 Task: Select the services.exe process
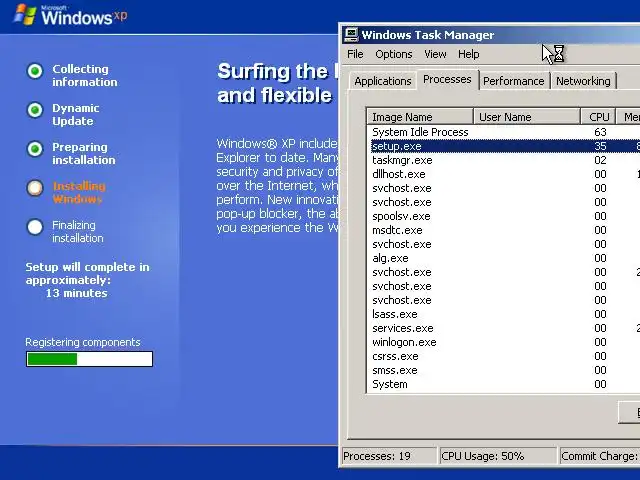click(x=504, y=328)
